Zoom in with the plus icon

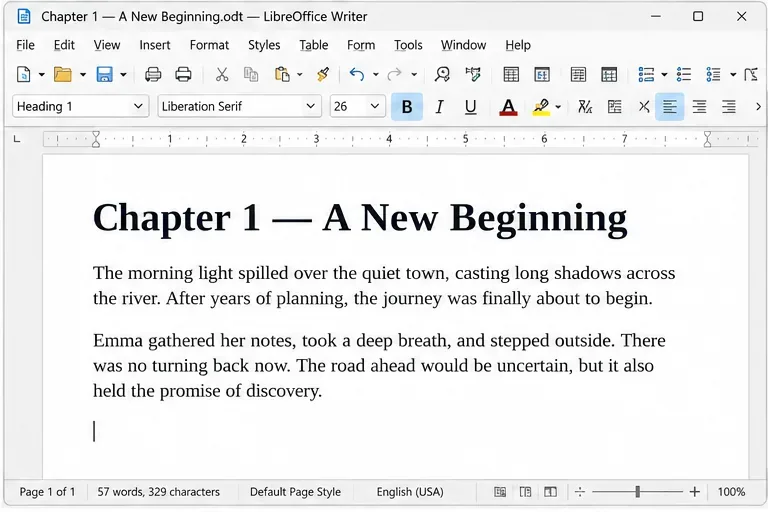694,491
